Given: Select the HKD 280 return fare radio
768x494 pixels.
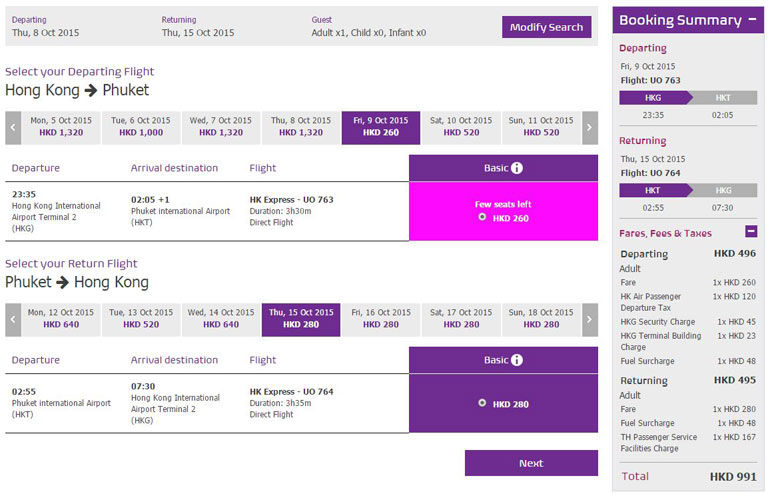Looking at the screenshot, I should tap(483, 403).
